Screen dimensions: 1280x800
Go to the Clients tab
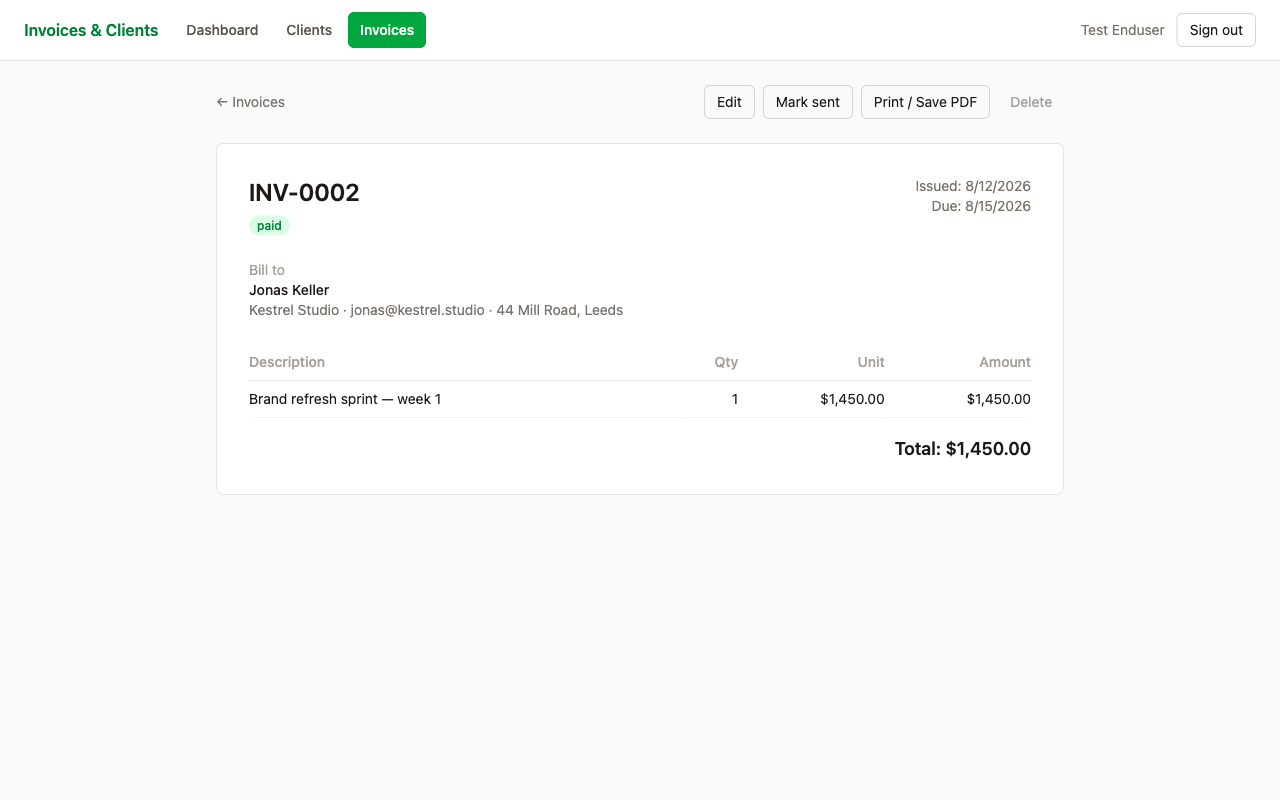[x=309, y=30]
